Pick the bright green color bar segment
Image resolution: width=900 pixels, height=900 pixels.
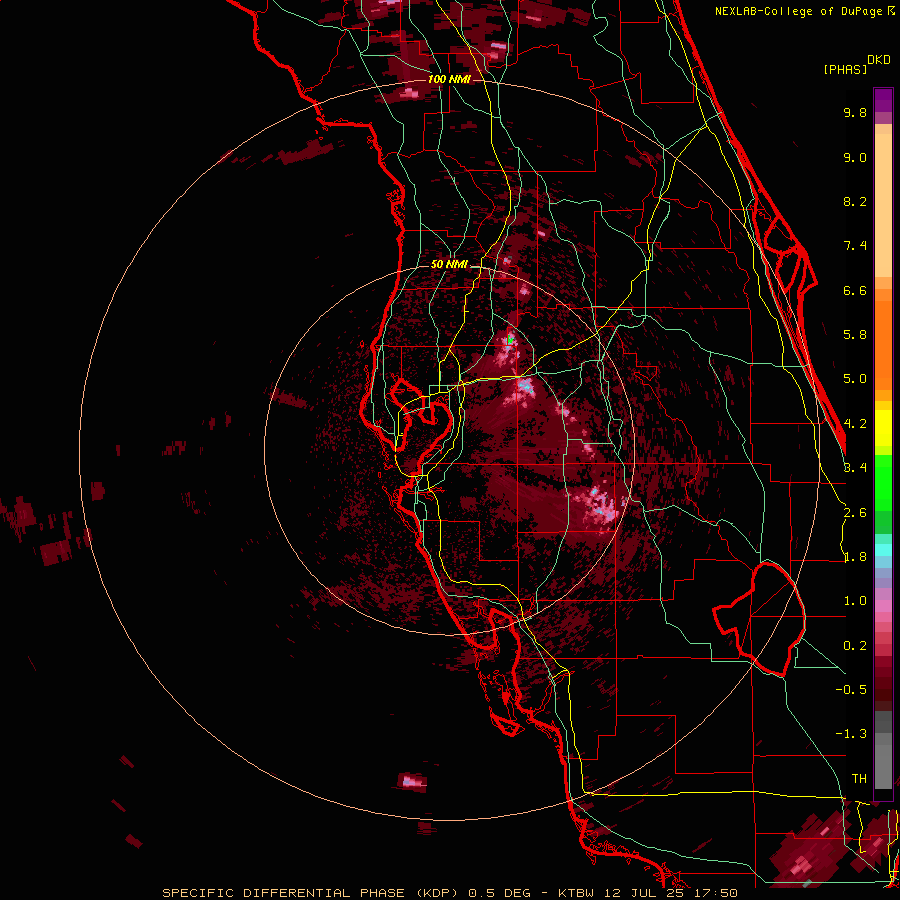(x=883, y=482)
